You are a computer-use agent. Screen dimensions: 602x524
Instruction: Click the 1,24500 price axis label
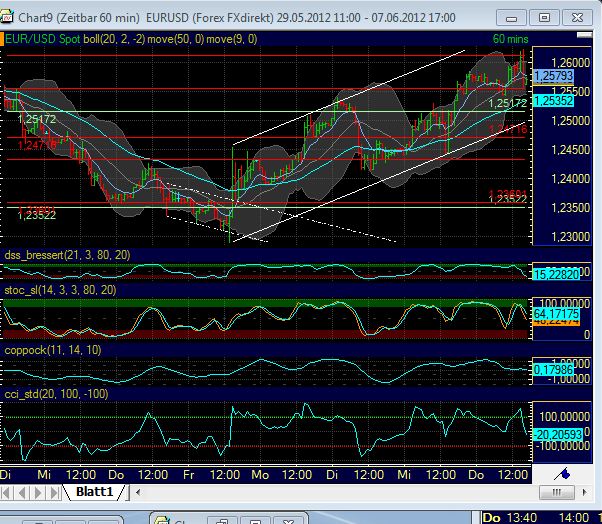click(x=570, y=150)
